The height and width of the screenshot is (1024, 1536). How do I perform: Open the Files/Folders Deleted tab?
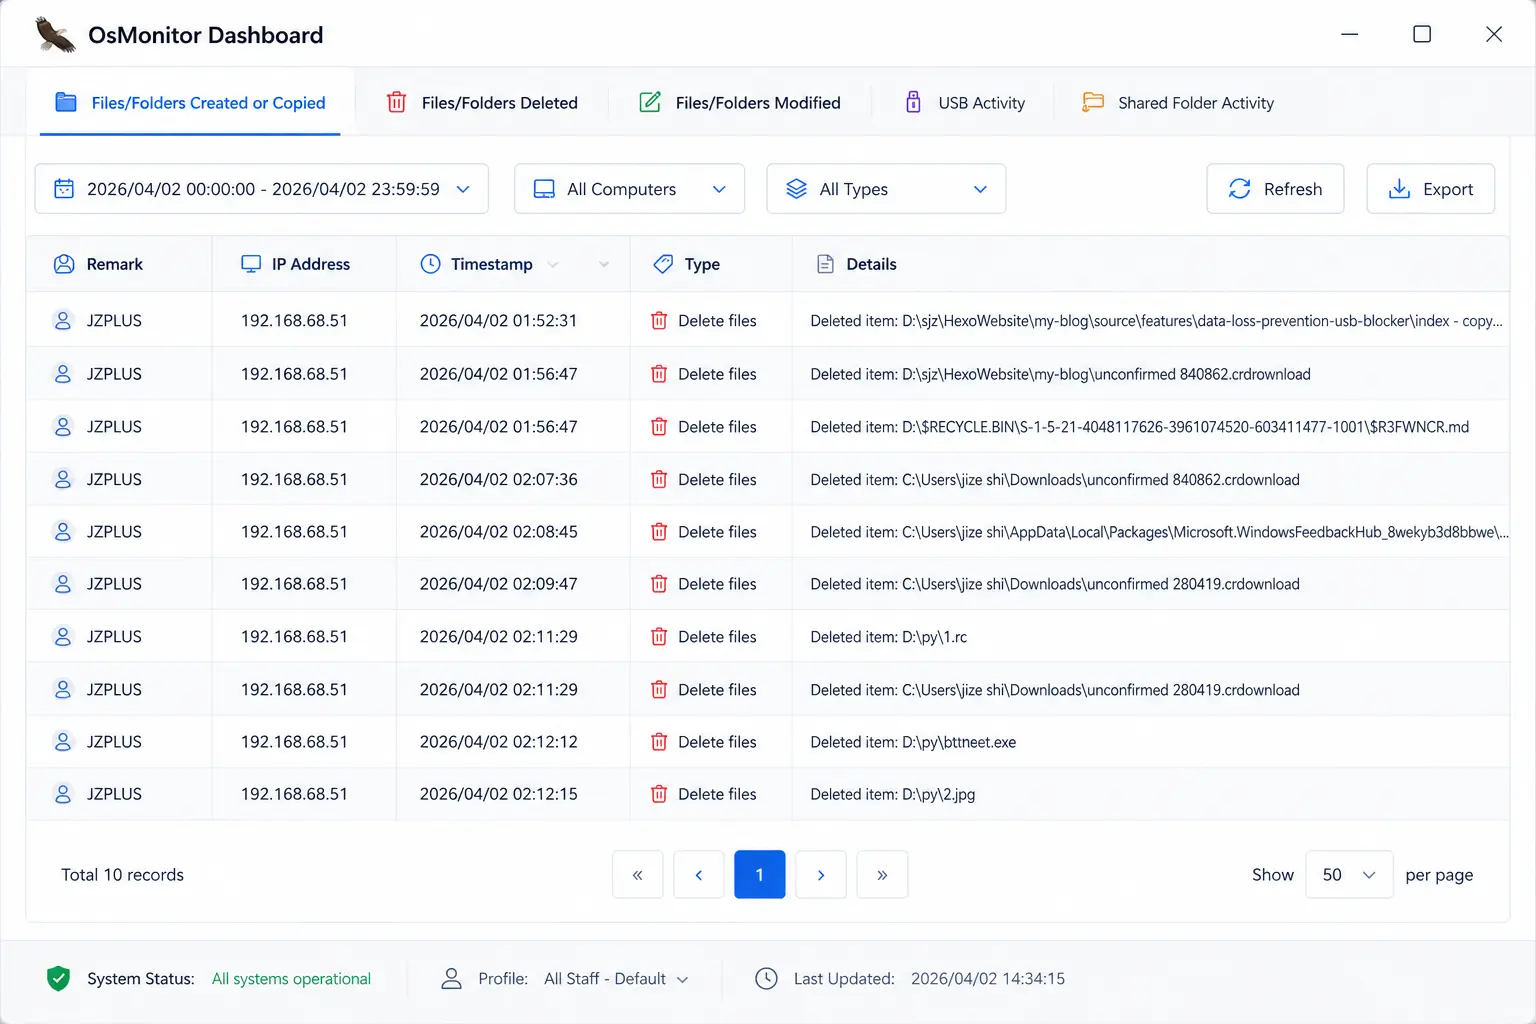click(x=482, y=102)
